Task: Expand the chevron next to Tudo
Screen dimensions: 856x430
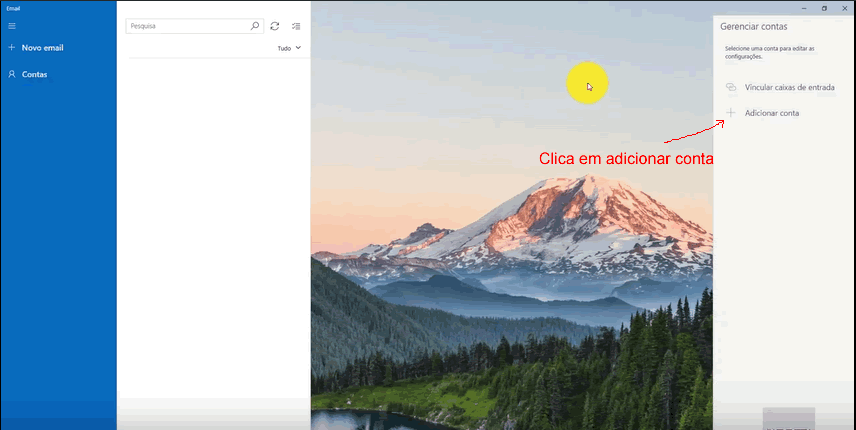Action: [298, 48]
